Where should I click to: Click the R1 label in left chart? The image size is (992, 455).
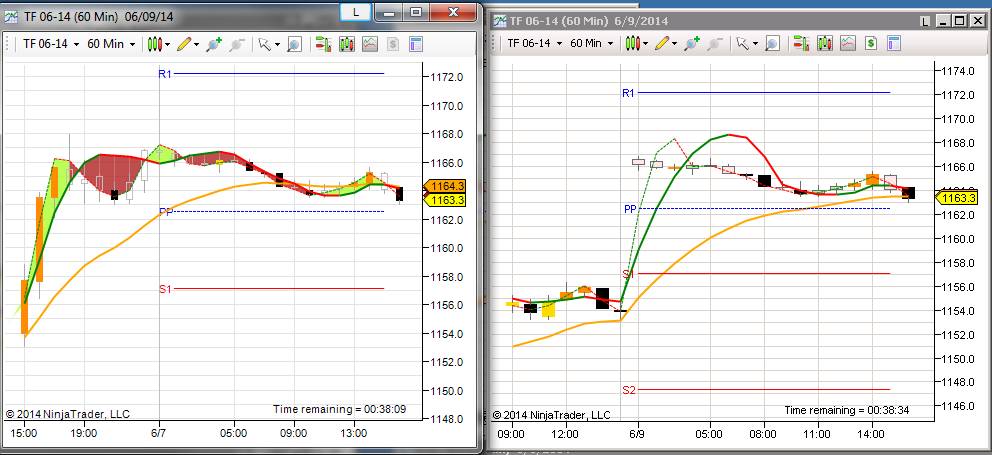coord(164,74)
